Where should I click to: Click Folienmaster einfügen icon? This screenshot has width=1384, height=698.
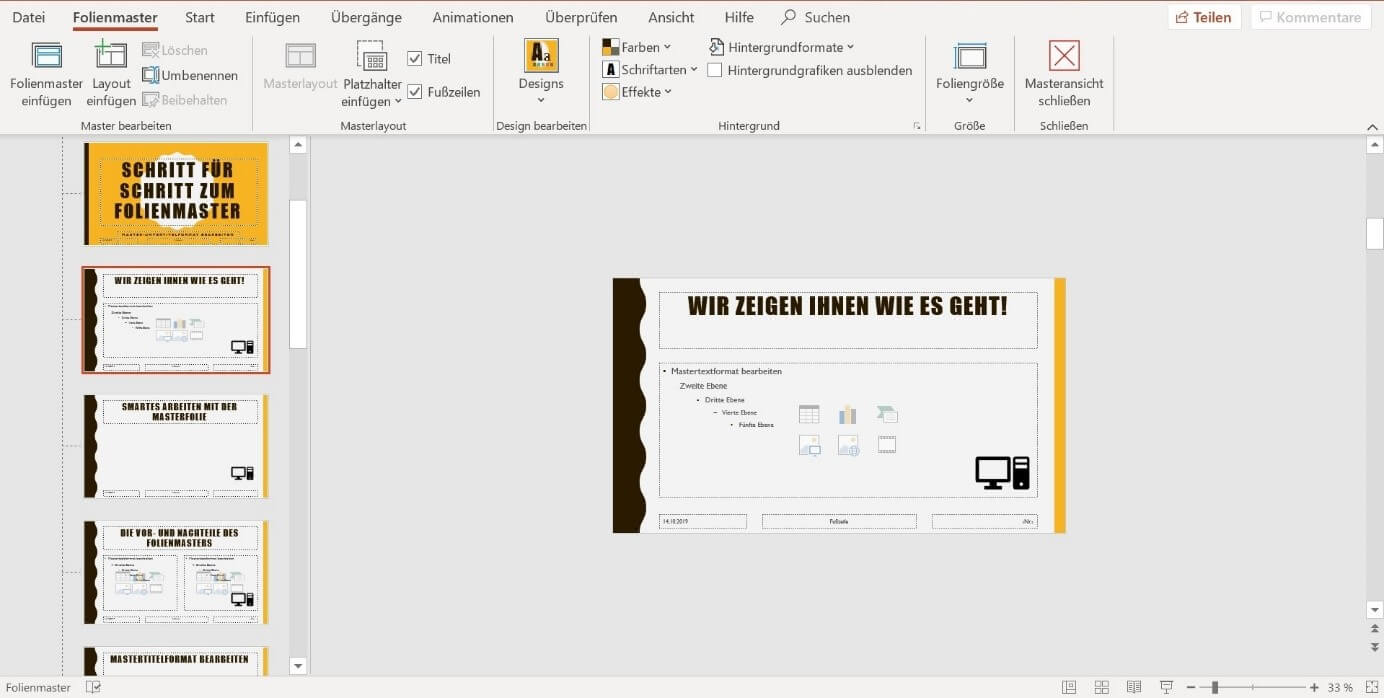[46, 57]
